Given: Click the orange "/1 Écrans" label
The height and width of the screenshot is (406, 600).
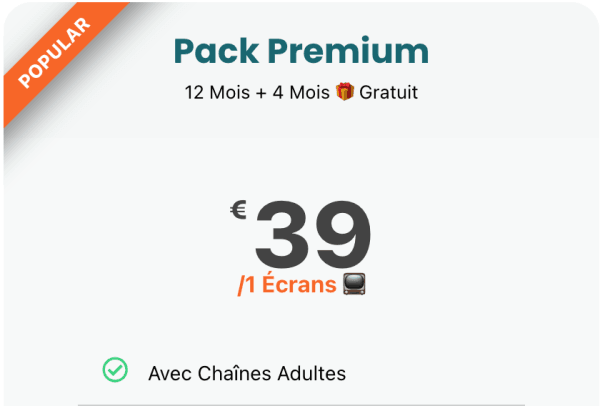Looking at the screenshot, I should 287,285.
